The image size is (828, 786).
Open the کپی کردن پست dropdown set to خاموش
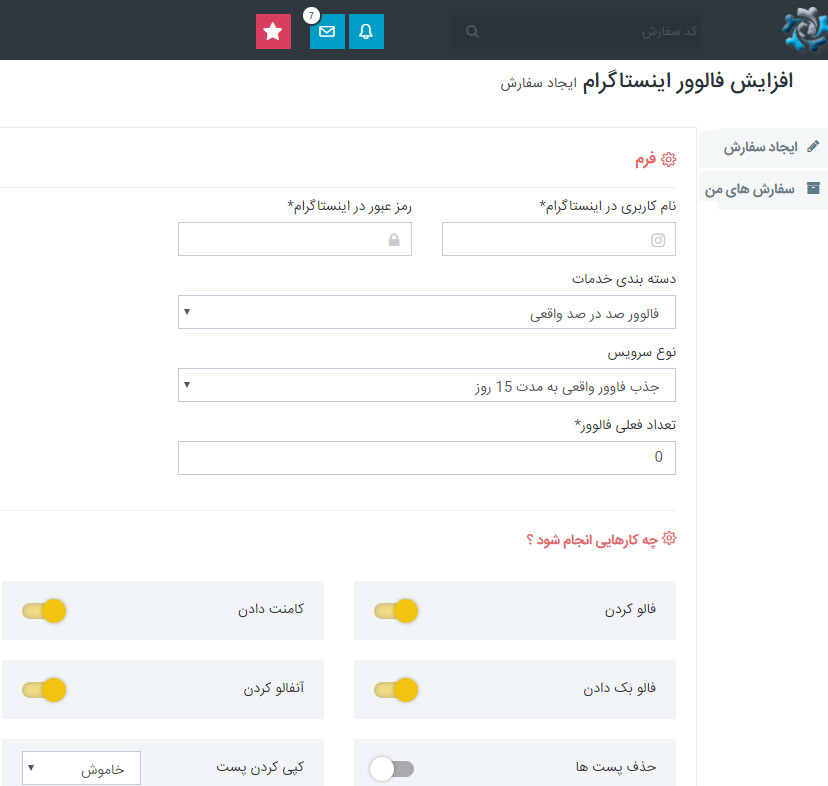(81, 769)
